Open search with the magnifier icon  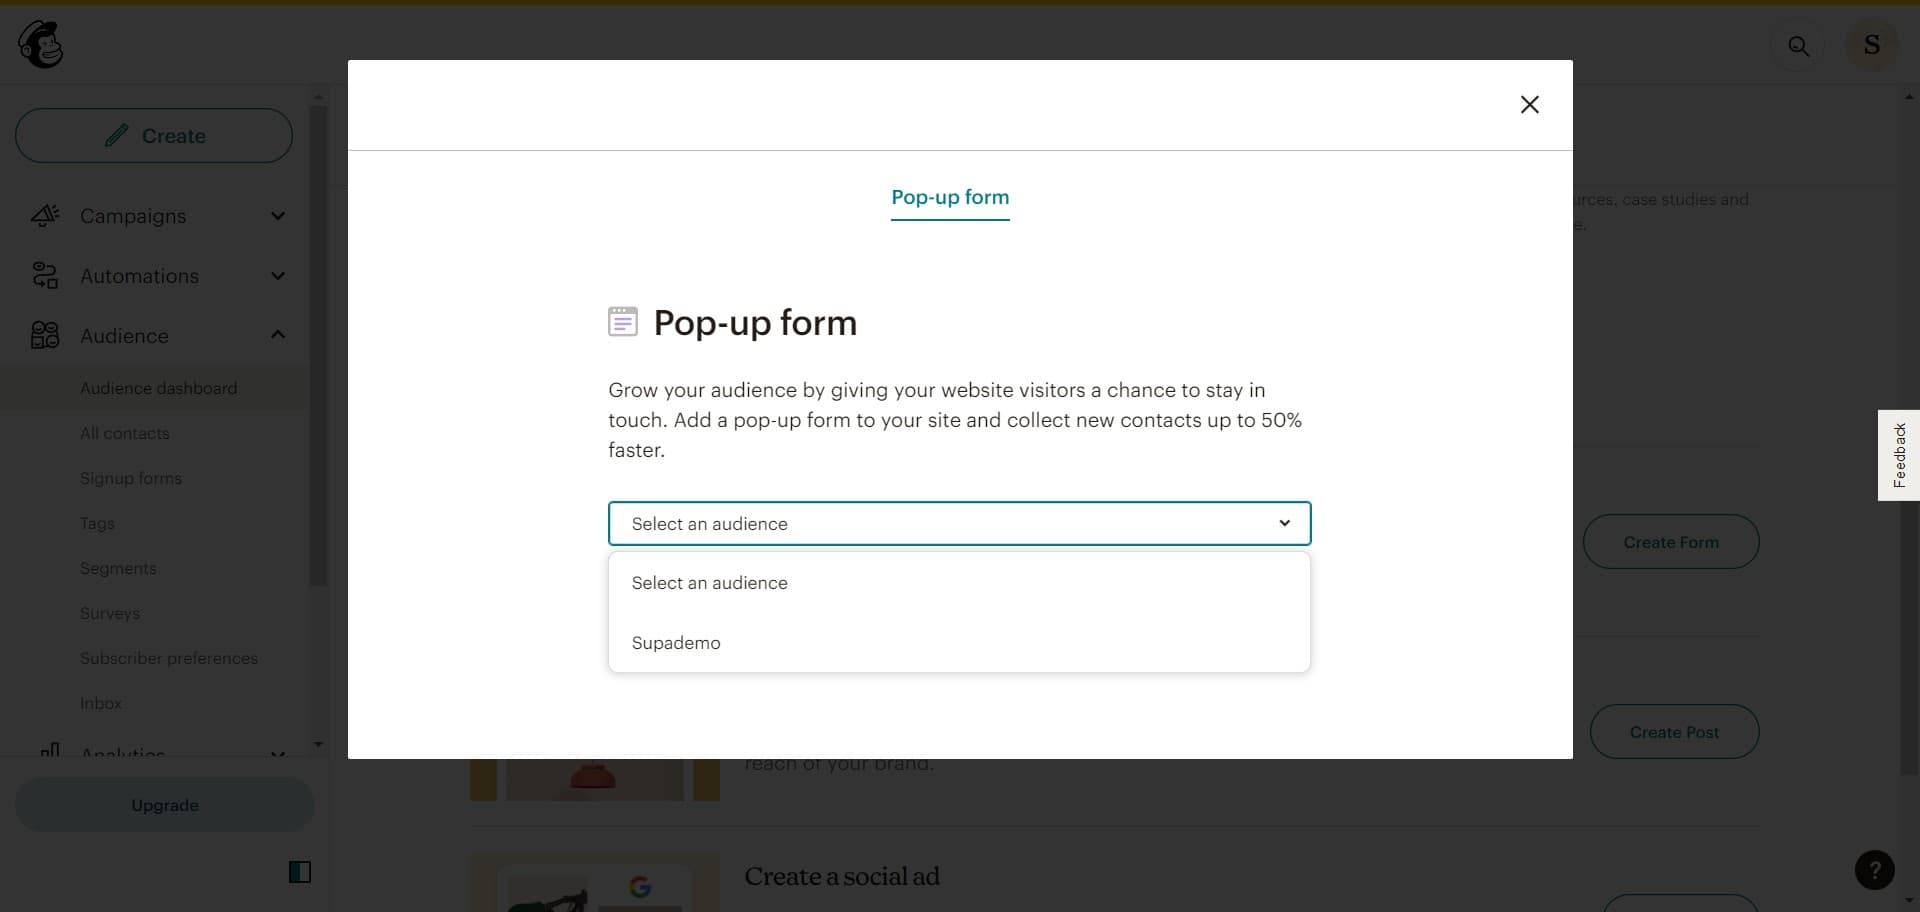coord(1798,46)
